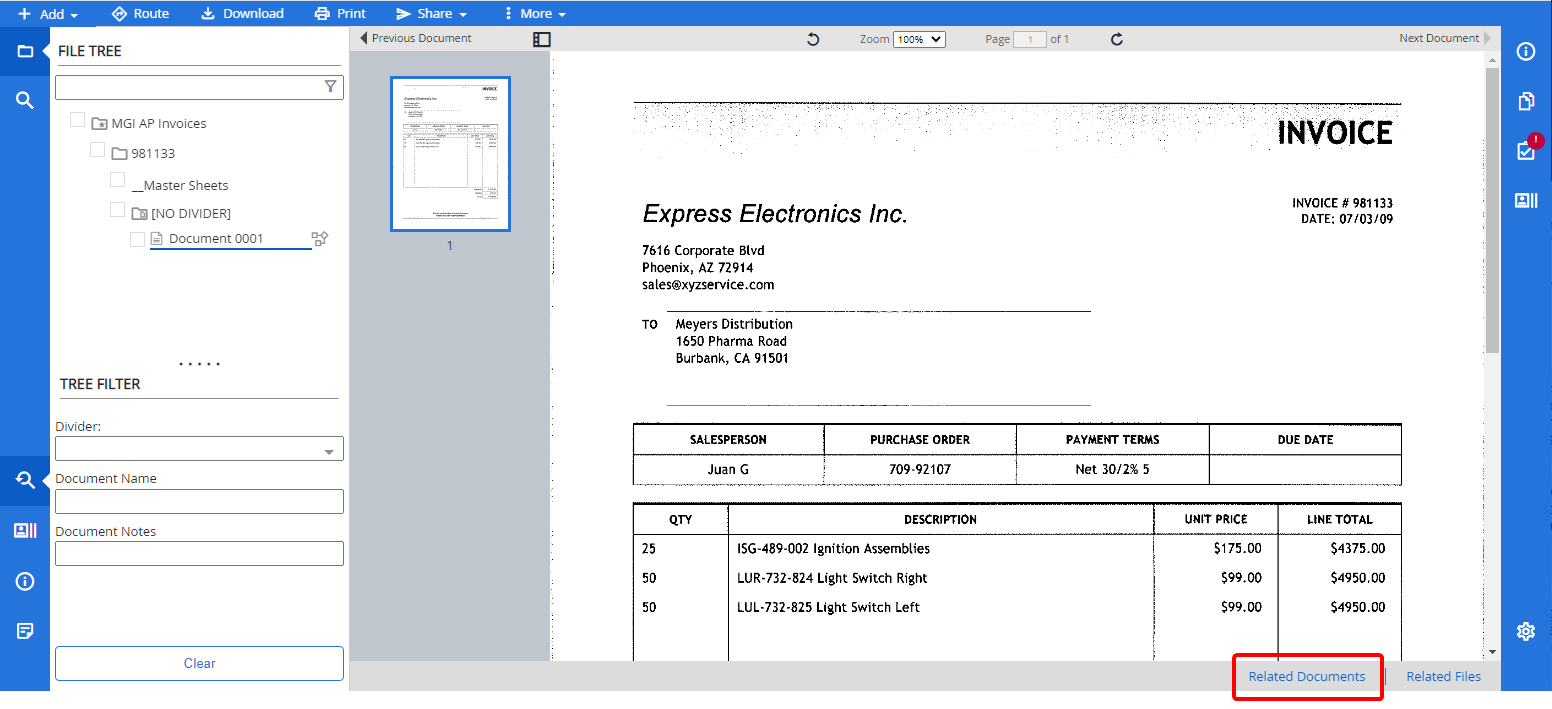
Task: Open the workflow icon beside Document 0001
Action: [320, 239]
